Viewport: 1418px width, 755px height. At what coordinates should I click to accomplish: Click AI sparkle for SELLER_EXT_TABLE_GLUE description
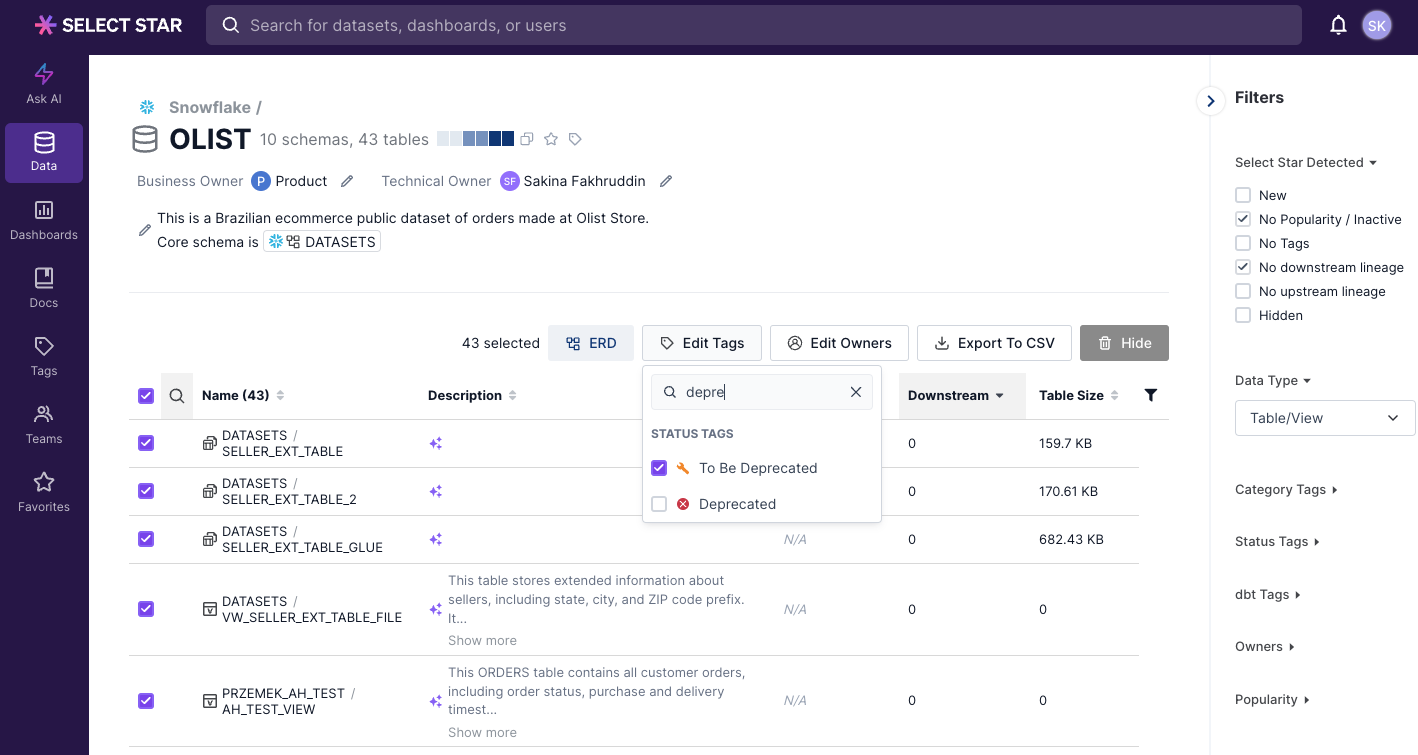click(435, 539)
